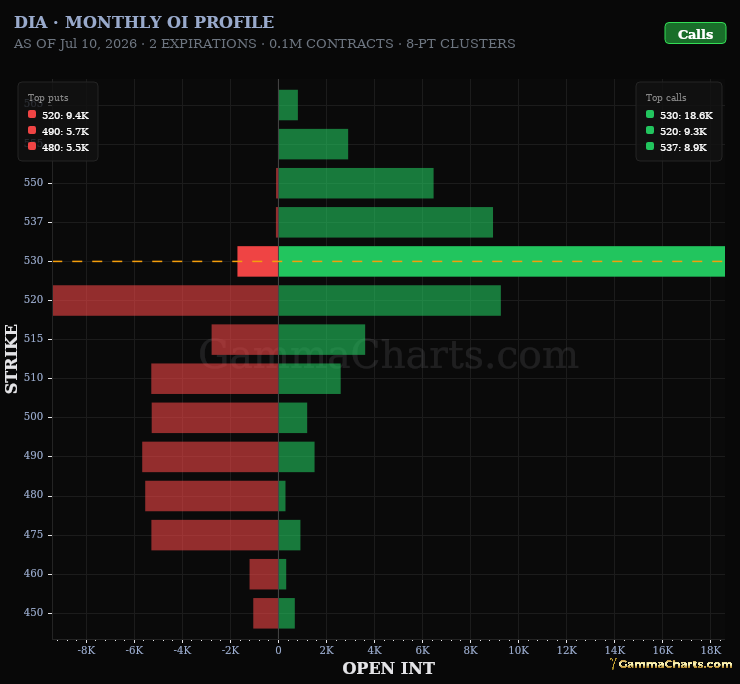Viewport: 740px width, 684px height.
Task: Click the 'Top puts' legend heading
Action: 48,98
